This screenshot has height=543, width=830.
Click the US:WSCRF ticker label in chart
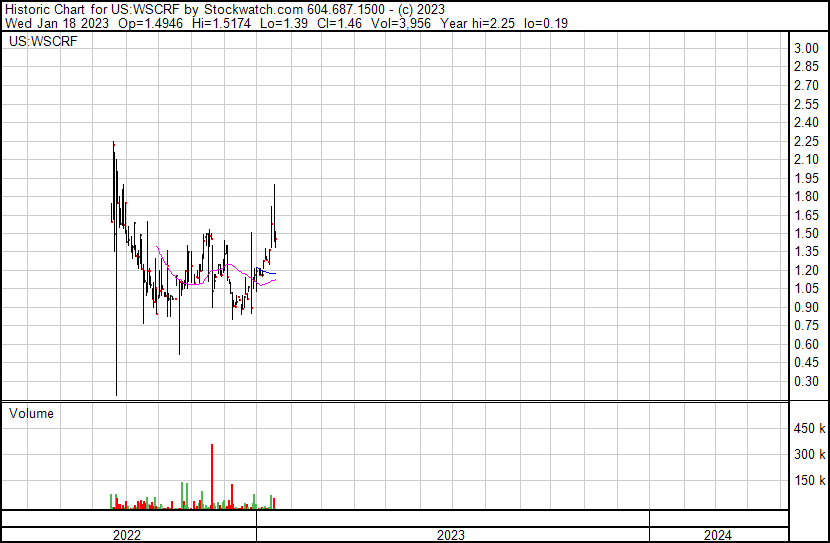click(x=43, y=41)
